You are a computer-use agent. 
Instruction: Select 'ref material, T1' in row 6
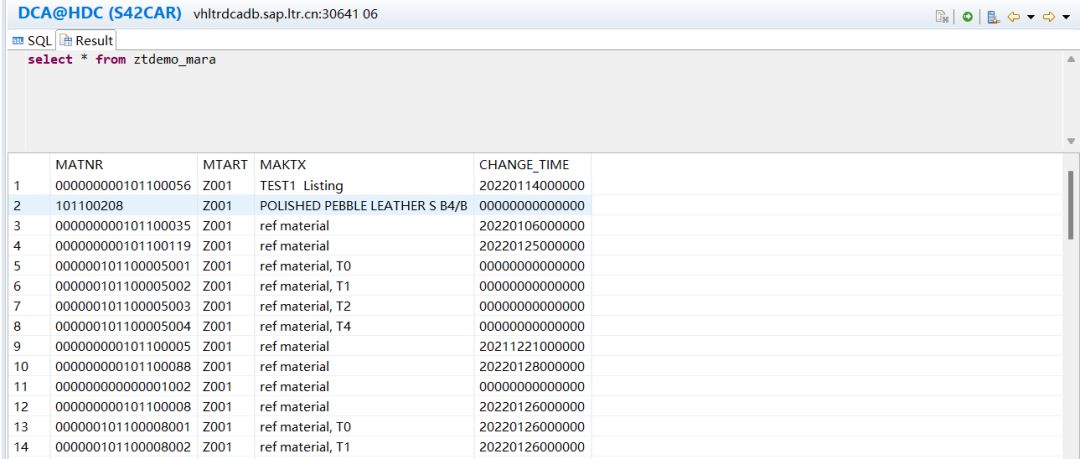click(364, 286)
